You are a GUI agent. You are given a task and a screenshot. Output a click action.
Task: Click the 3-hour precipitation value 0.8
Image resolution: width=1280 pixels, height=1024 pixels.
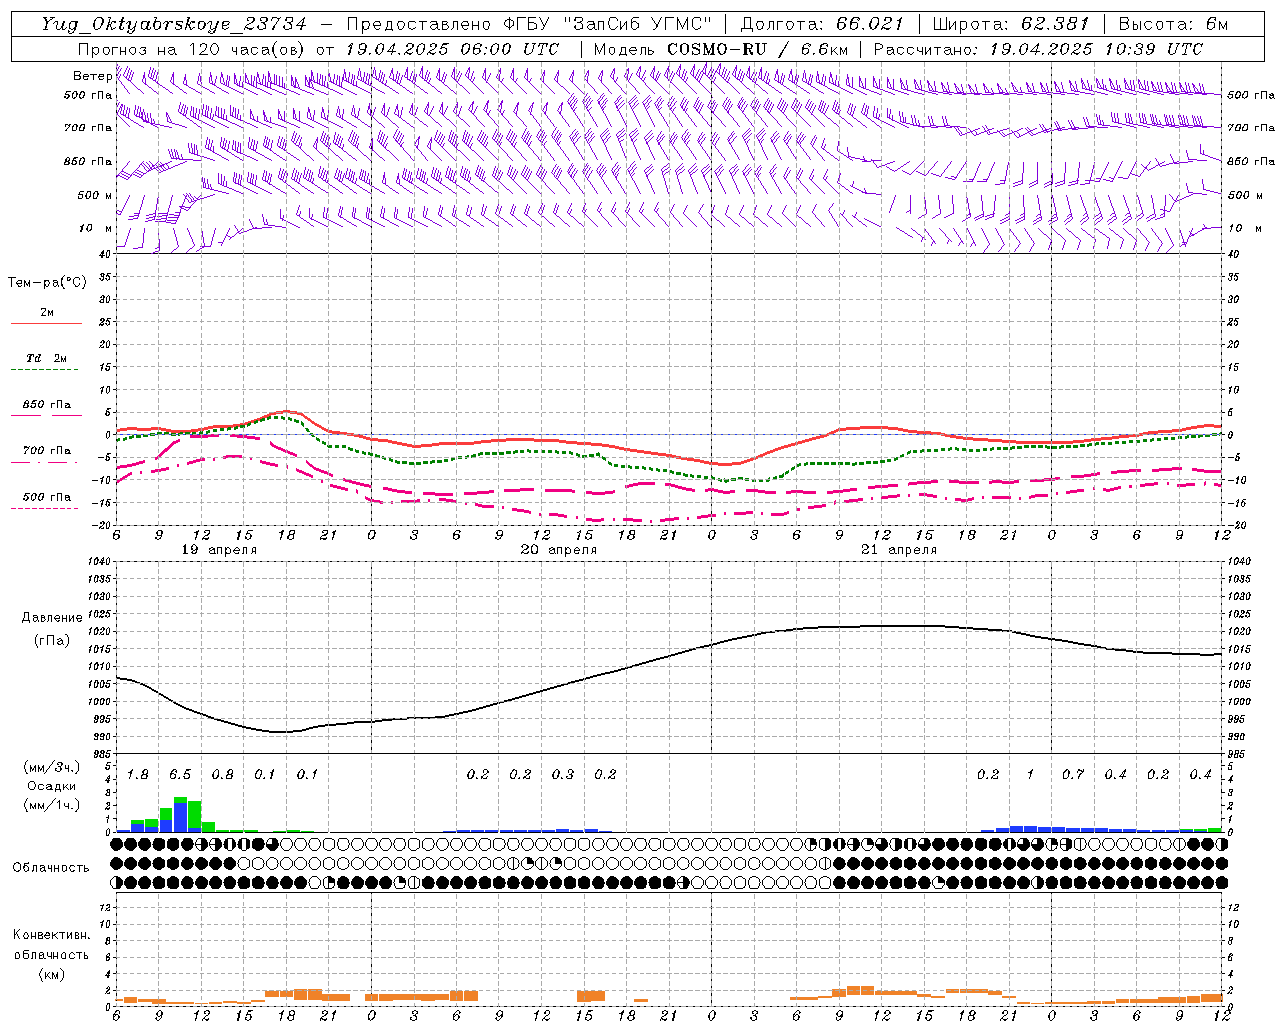click(223, 775)
